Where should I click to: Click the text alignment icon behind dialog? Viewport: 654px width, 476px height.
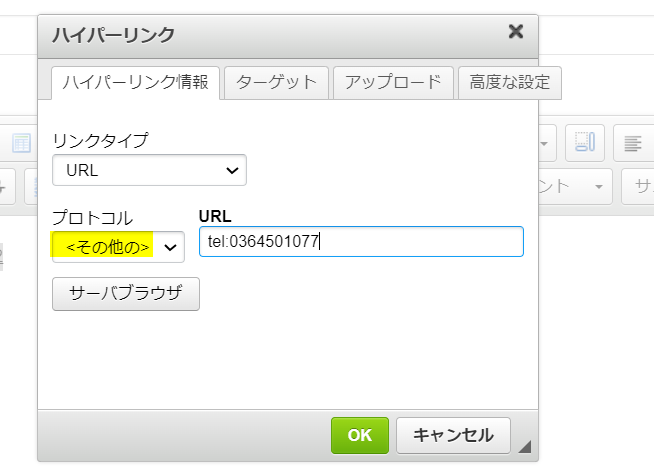(x=632, y=144)
